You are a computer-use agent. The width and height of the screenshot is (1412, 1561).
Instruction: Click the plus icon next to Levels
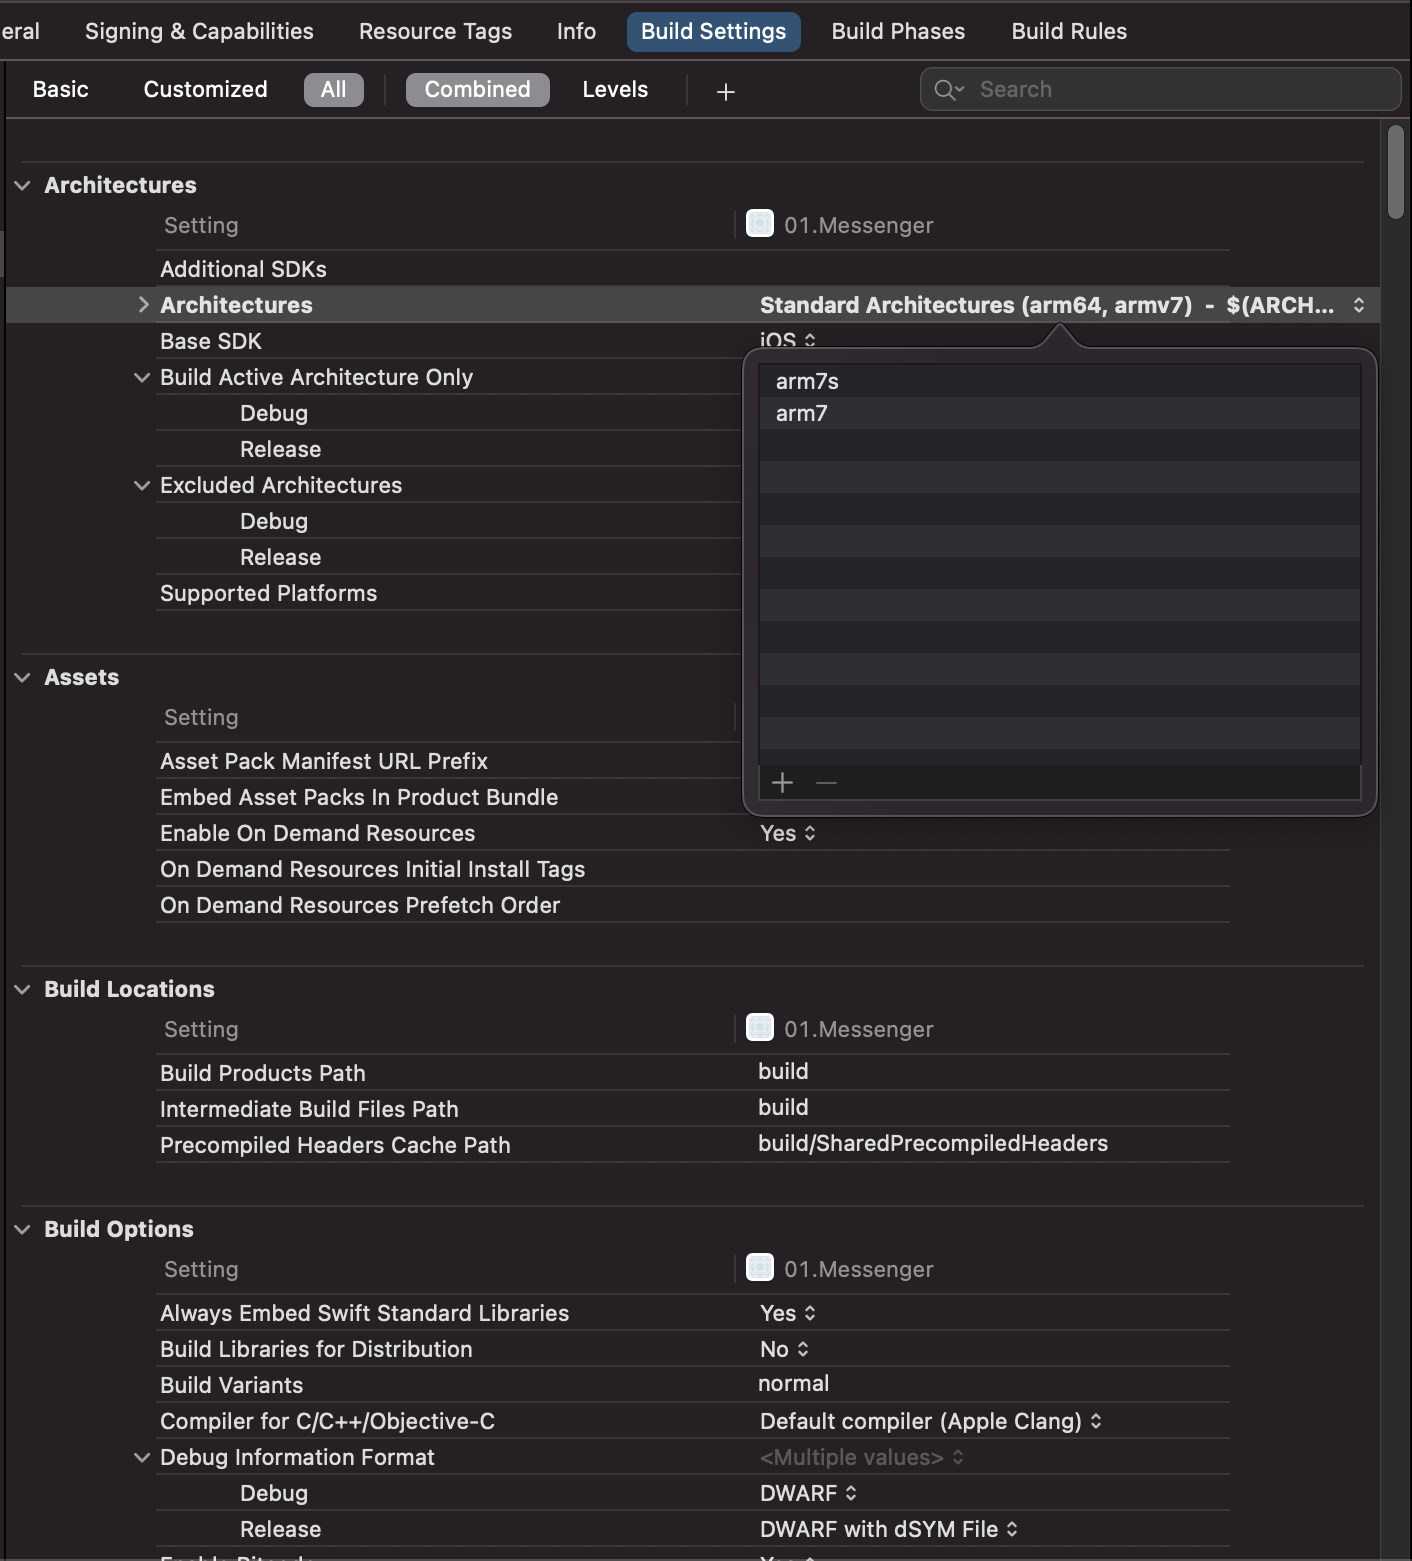(724, 91)
